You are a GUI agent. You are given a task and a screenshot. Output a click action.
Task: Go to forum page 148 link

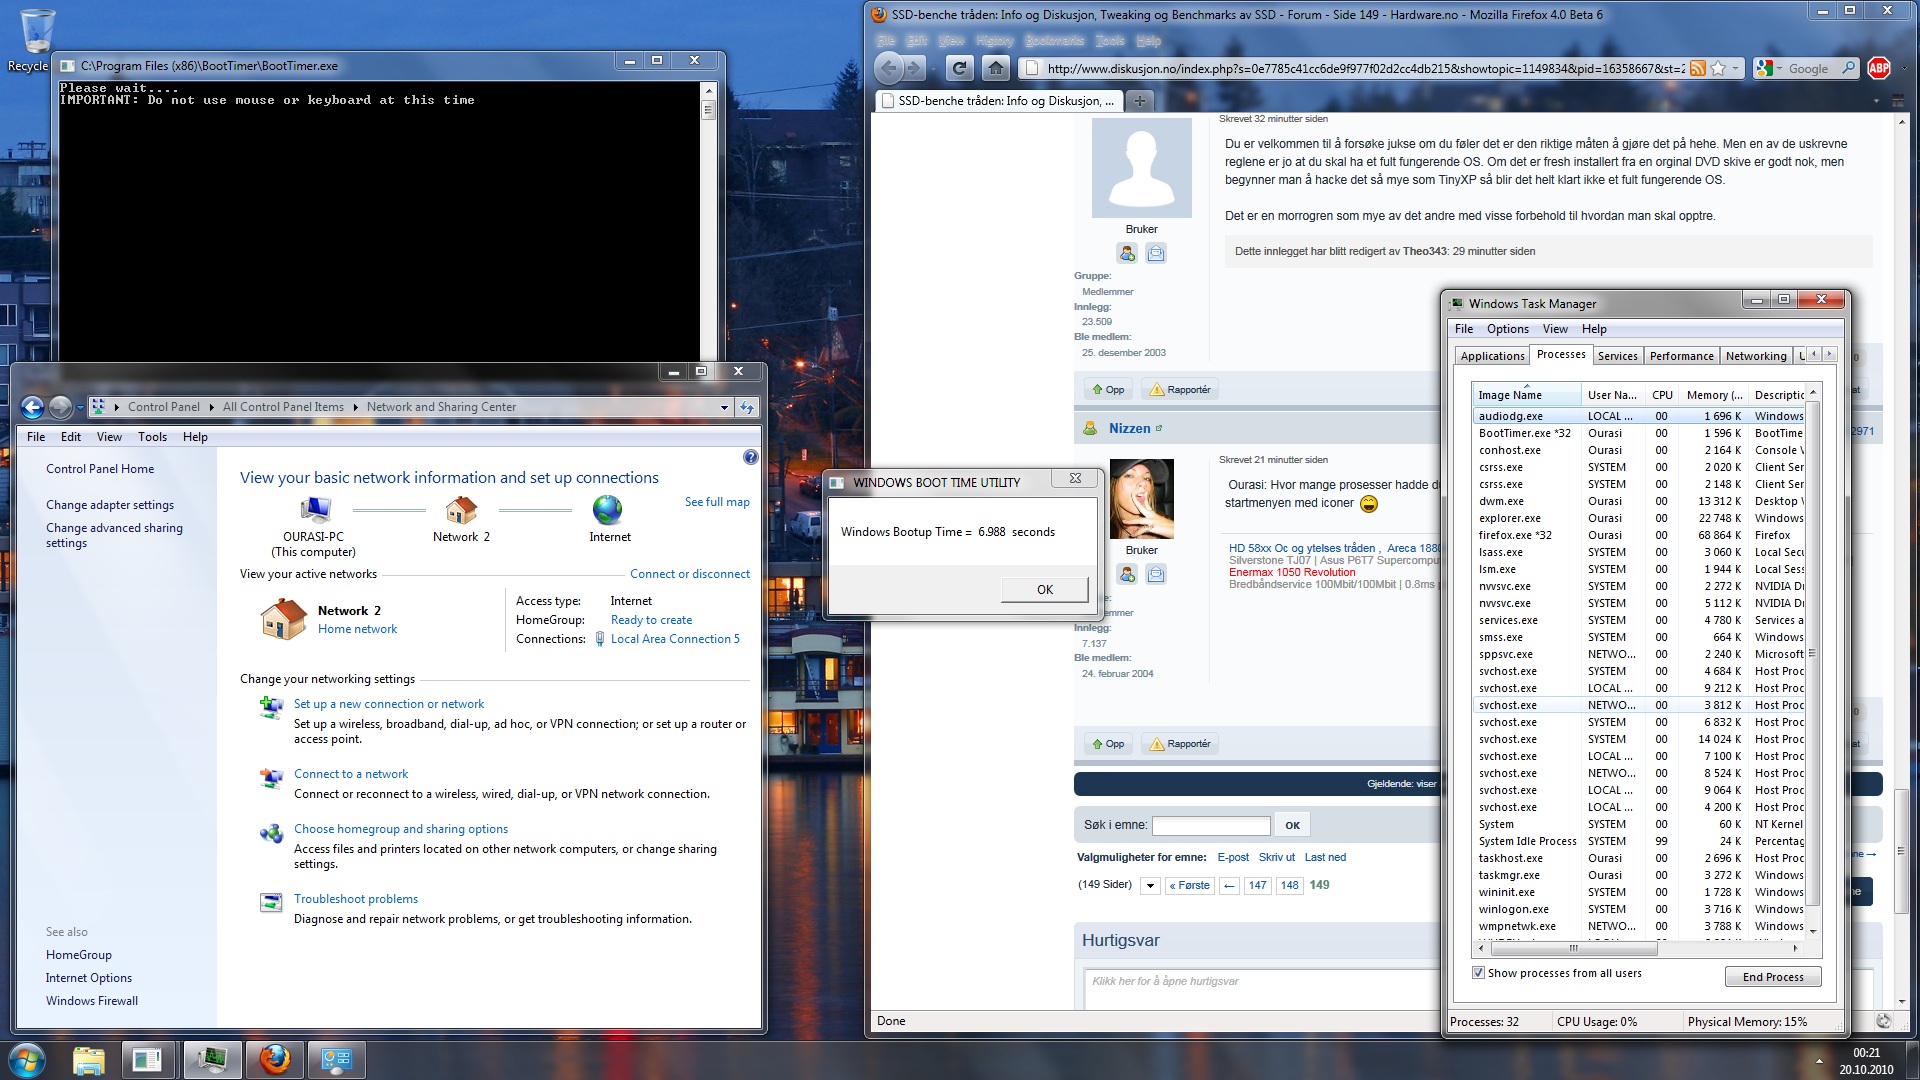pos(1289,886)
